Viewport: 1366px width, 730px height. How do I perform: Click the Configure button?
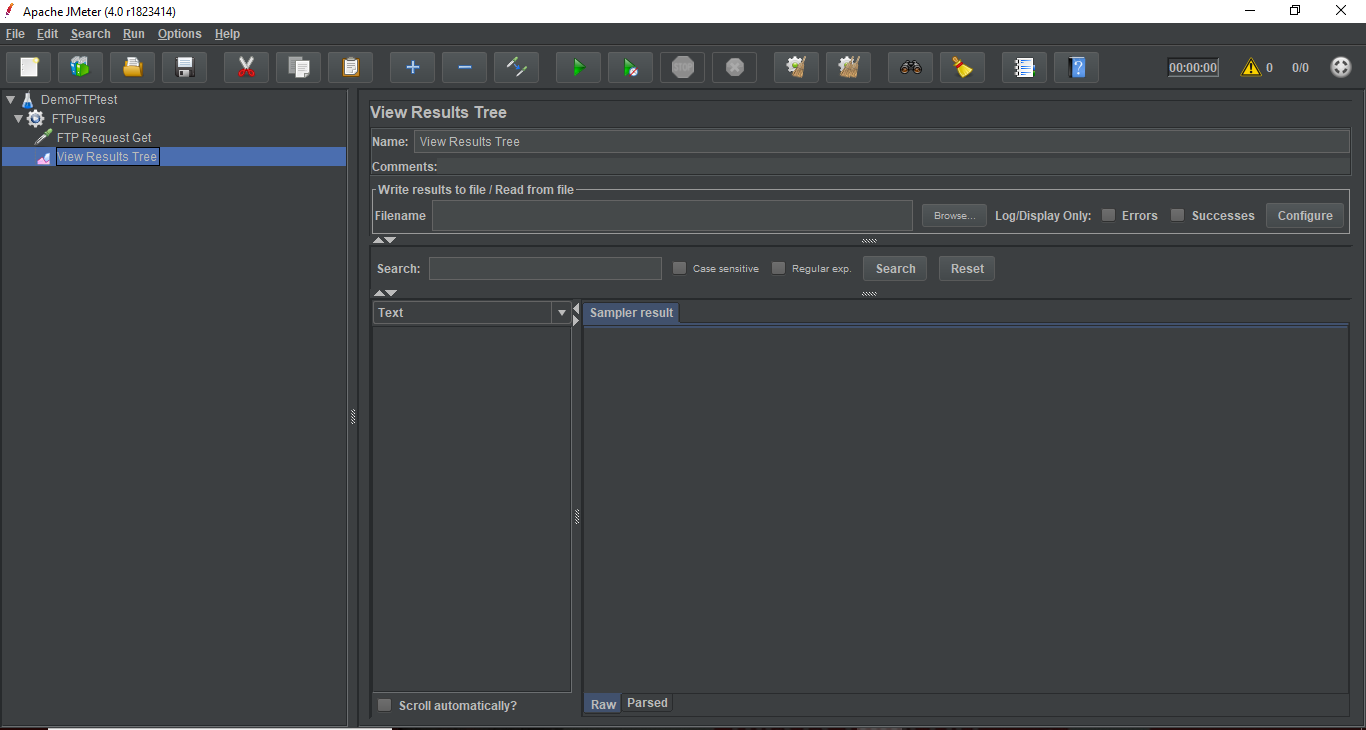point(1304,215)
